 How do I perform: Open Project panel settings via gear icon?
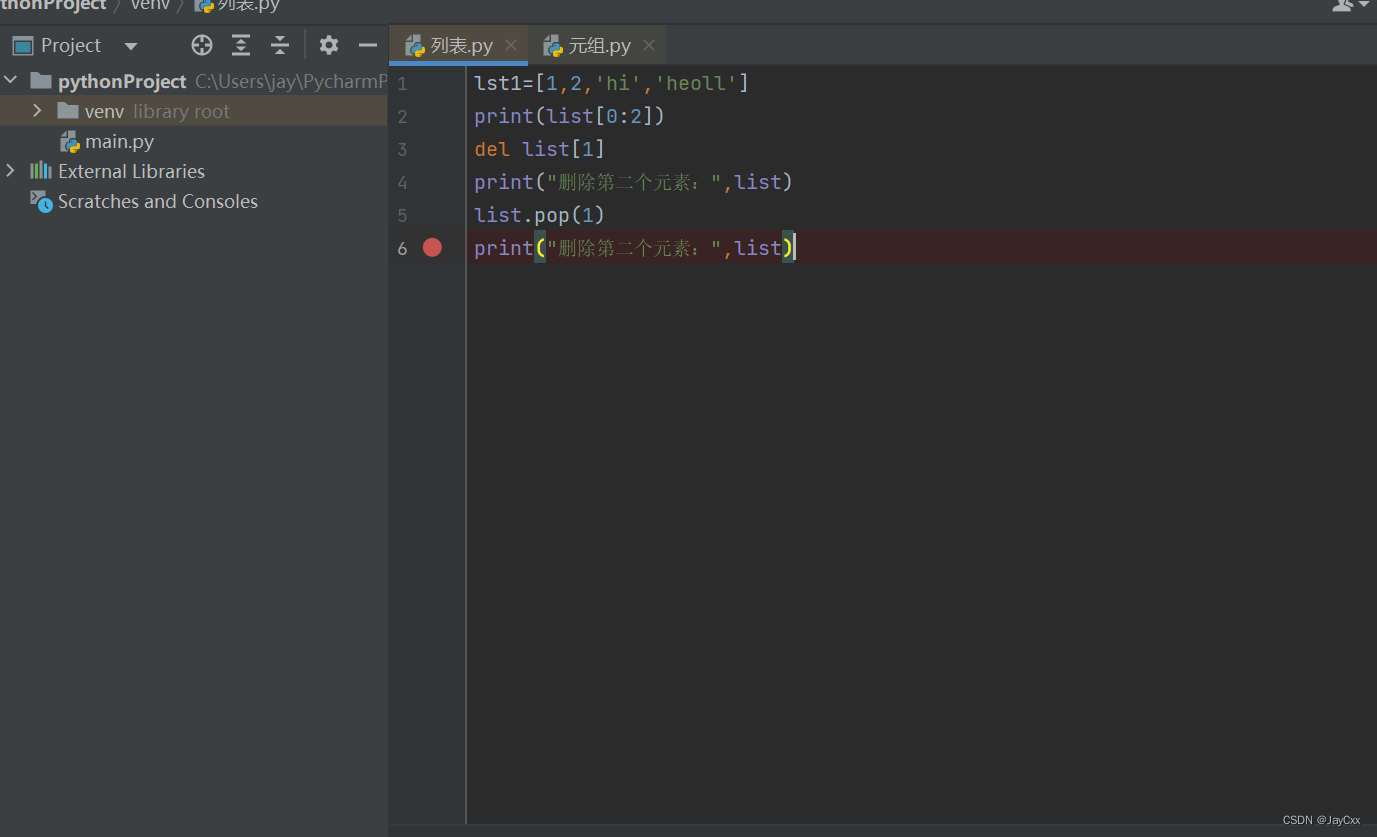pyautogui.click(x=328, y=44)
